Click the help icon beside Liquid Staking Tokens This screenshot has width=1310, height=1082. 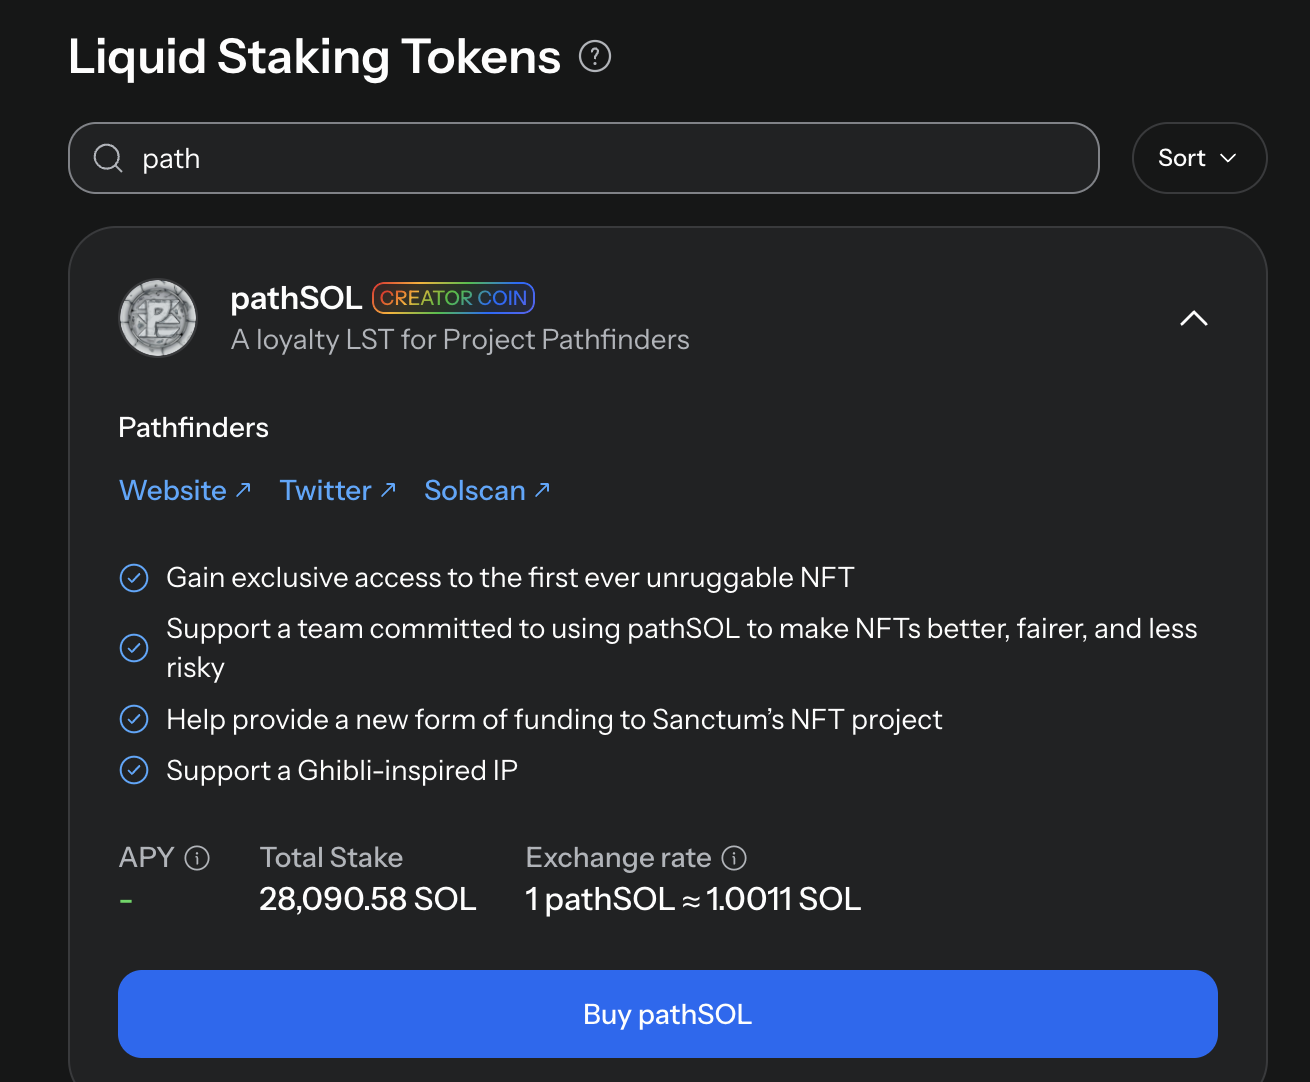click(595, 57)
